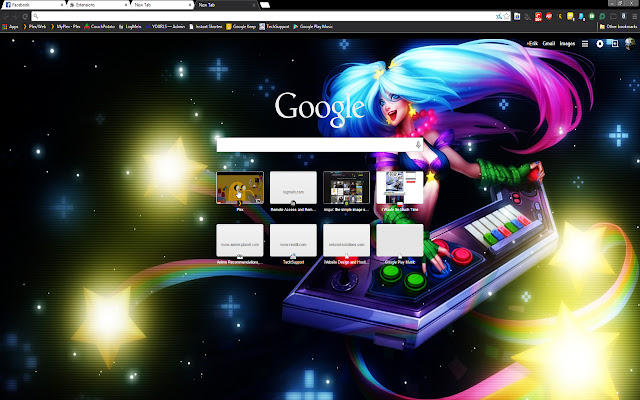Open the logmein.com Remote Access thumbnail
The image size is (640, 400).
point(293,188)
